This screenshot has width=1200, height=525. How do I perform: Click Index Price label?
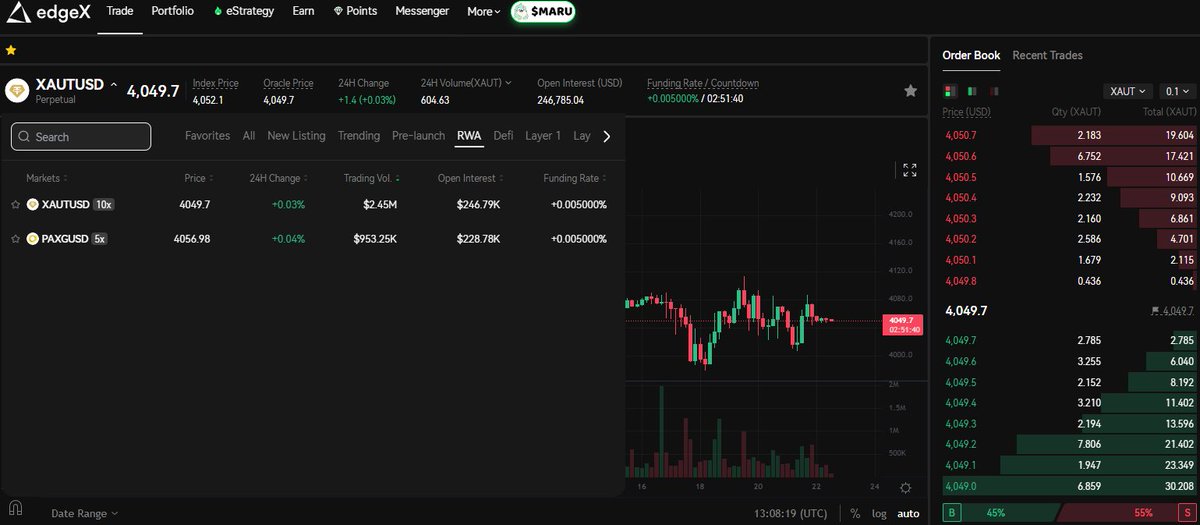[x=215, y=83]
